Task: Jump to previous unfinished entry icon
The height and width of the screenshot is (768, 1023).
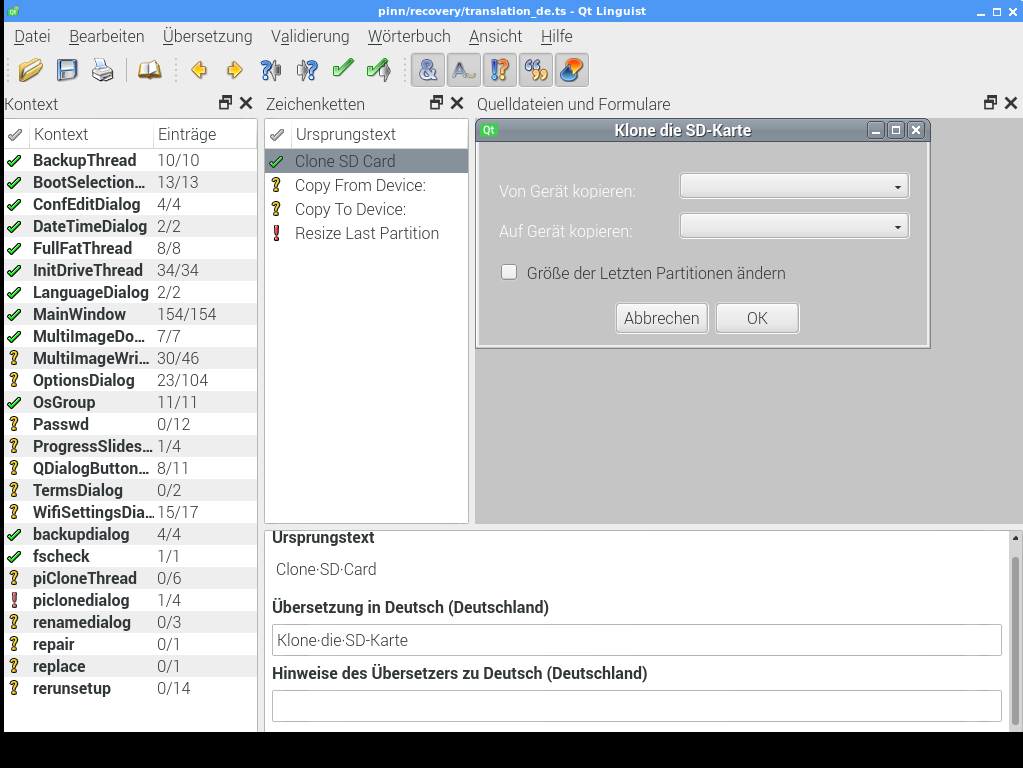Action: (271, 70)
